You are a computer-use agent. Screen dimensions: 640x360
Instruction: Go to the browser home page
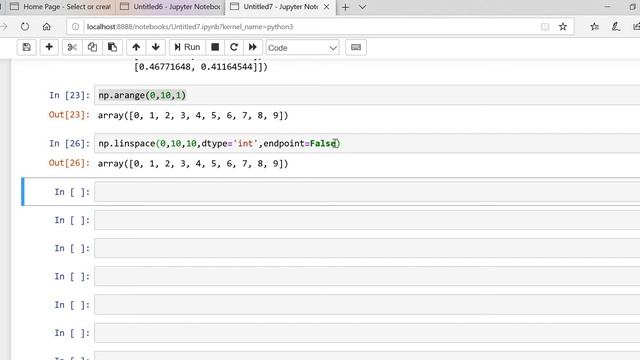pos(47,27)
